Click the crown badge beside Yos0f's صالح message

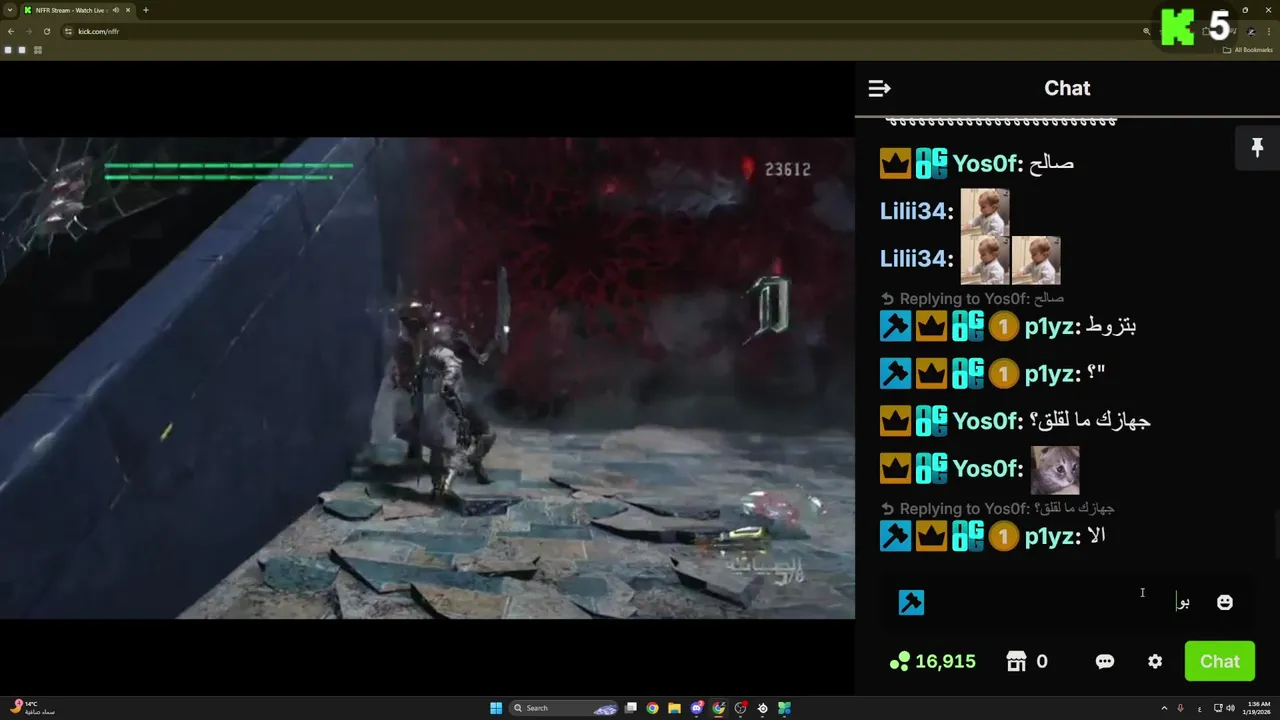coord(895,163)
